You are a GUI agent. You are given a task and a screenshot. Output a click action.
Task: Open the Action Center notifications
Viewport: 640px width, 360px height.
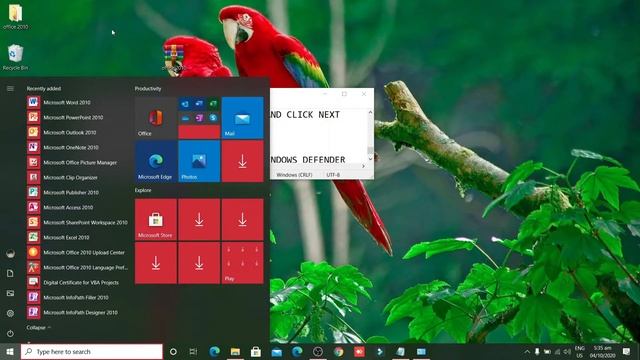coord(627,351)
